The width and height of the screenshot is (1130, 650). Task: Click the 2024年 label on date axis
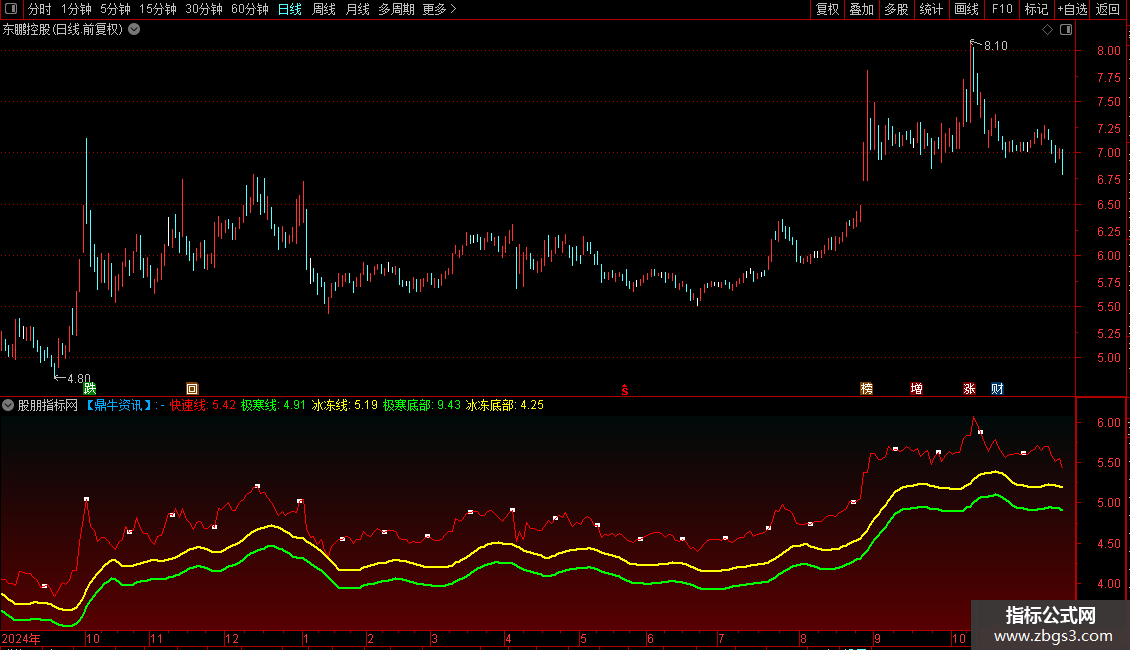[x=21, y=638]
